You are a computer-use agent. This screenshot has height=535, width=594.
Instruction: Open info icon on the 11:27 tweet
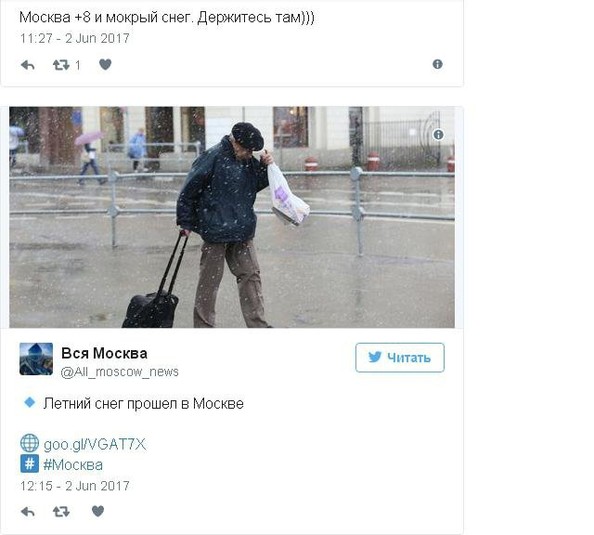point(438,64)
